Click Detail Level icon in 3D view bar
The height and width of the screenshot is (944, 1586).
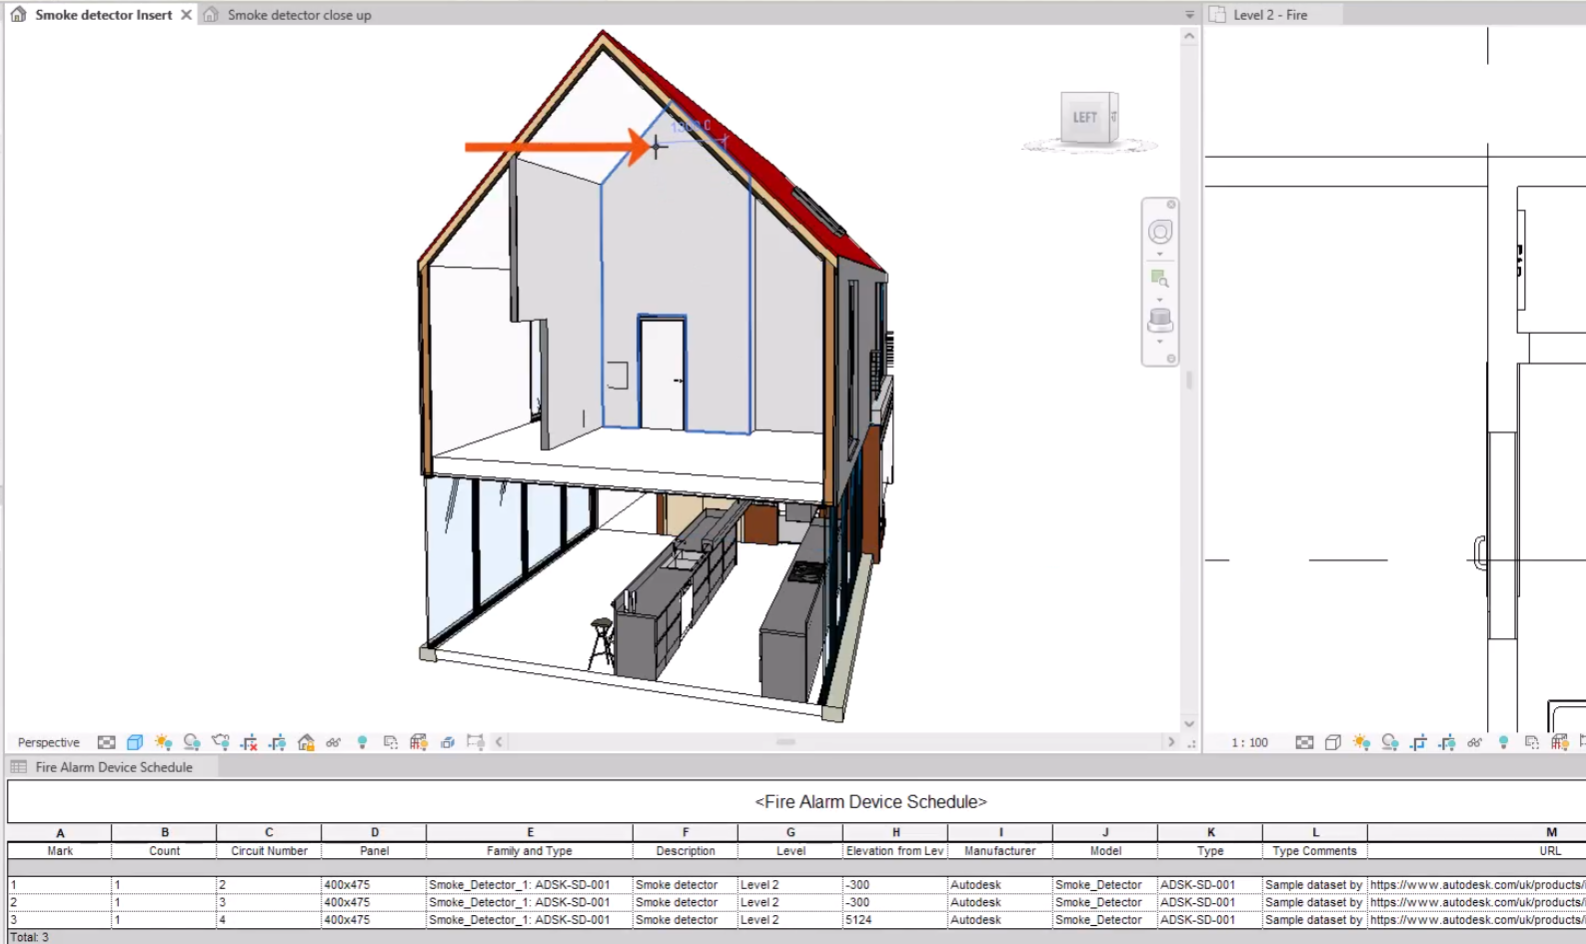(106, 742)
